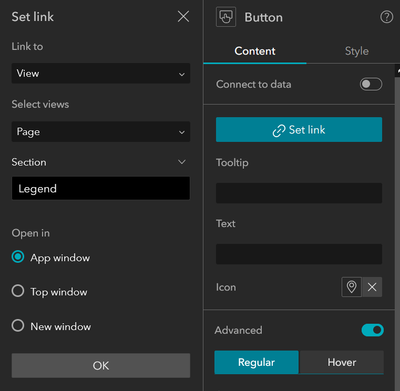Choose the map pin icon
Screen dimensions: 400x391
(351, 287)
